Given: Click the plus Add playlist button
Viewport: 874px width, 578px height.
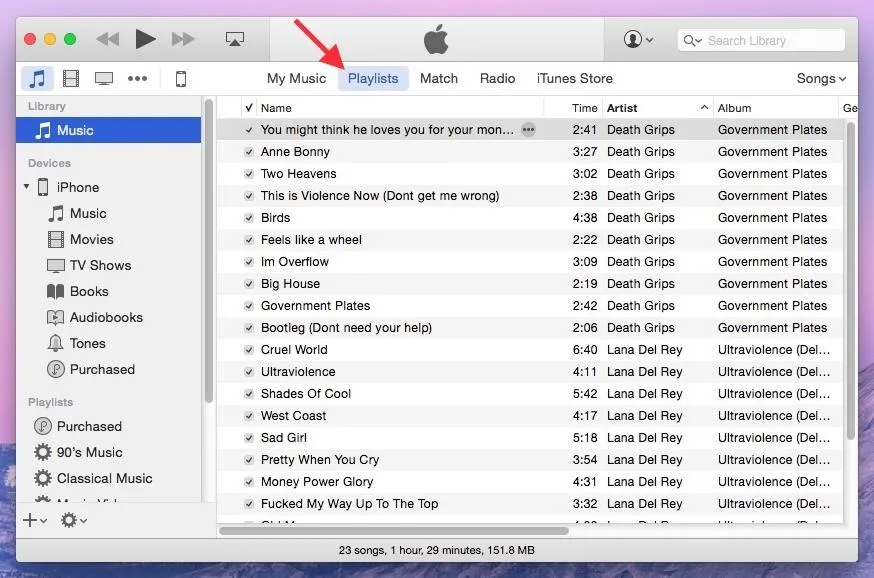Looking at the screenshot, I should [x=35, y=521].
